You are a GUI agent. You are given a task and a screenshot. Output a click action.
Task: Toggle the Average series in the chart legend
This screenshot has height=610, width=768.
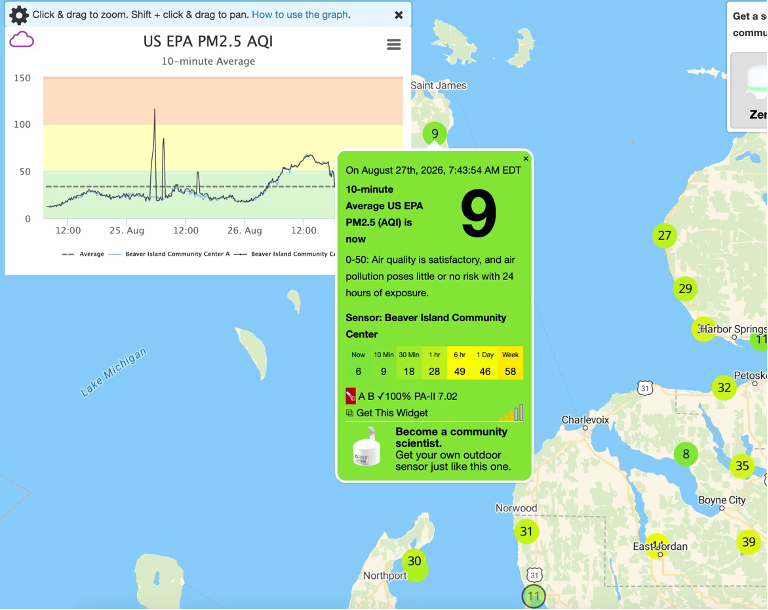click(x=83, y=254)
